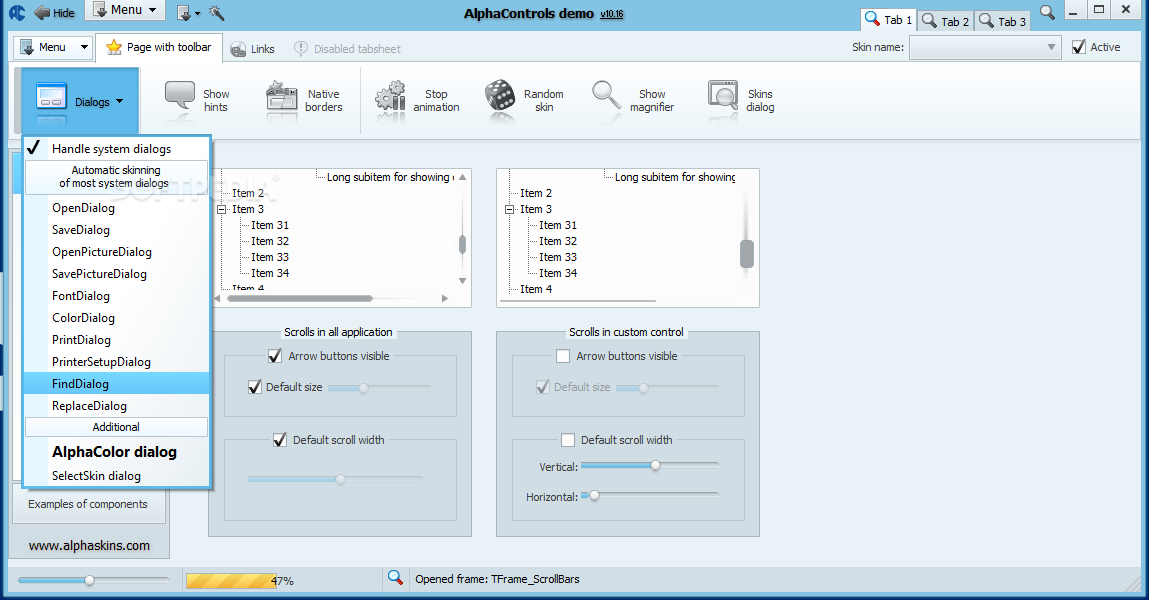Image resolution: width=1149 pixels, height=600 pixels.
Task: Click the magic wand icon in title bar
Action: tap(216, 12)
